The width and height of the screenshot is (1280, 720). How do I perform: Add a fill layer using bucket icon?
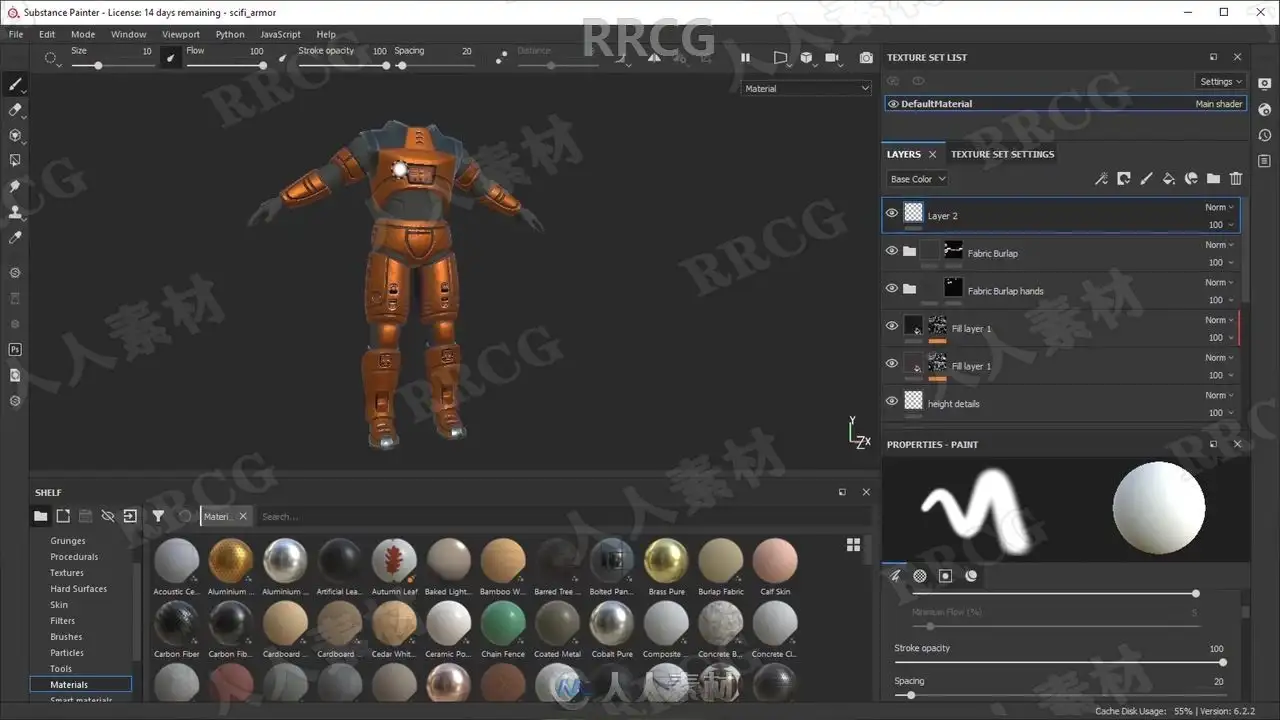pyautogui.click(x=1168, y=179)
